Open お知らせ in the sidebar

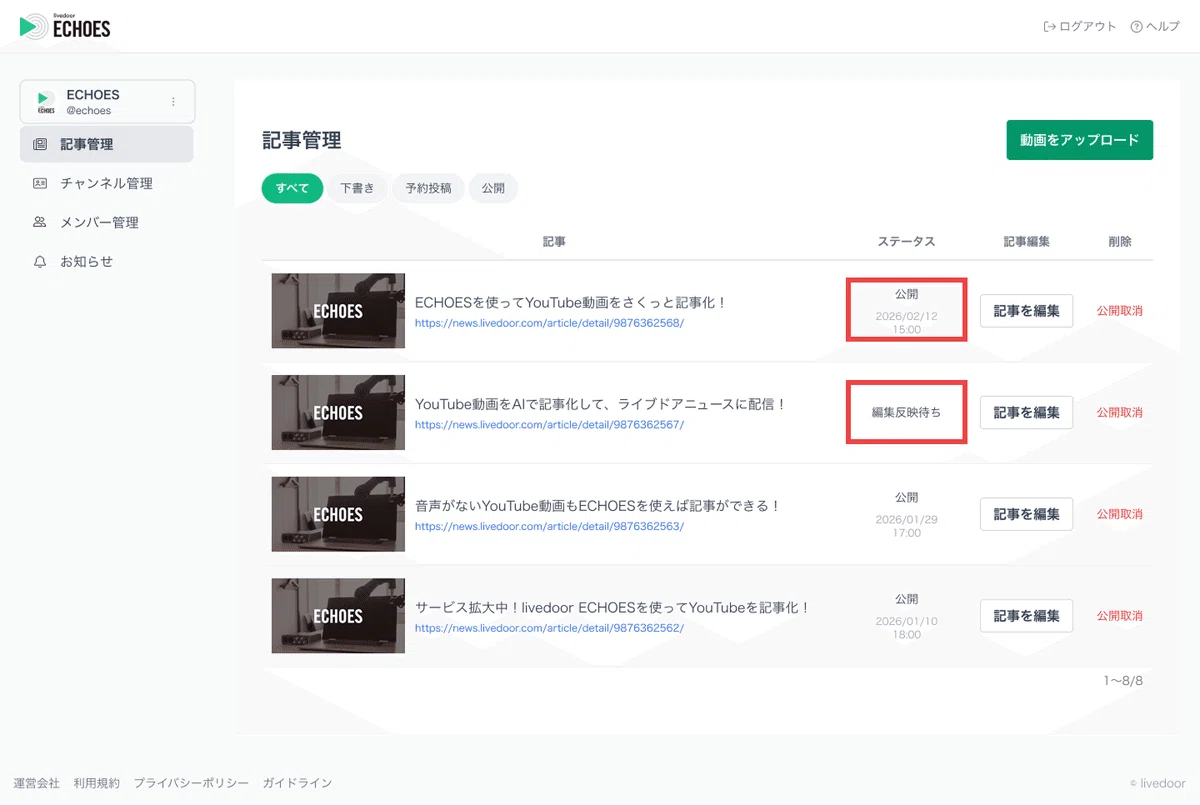(x=106, y=261)
